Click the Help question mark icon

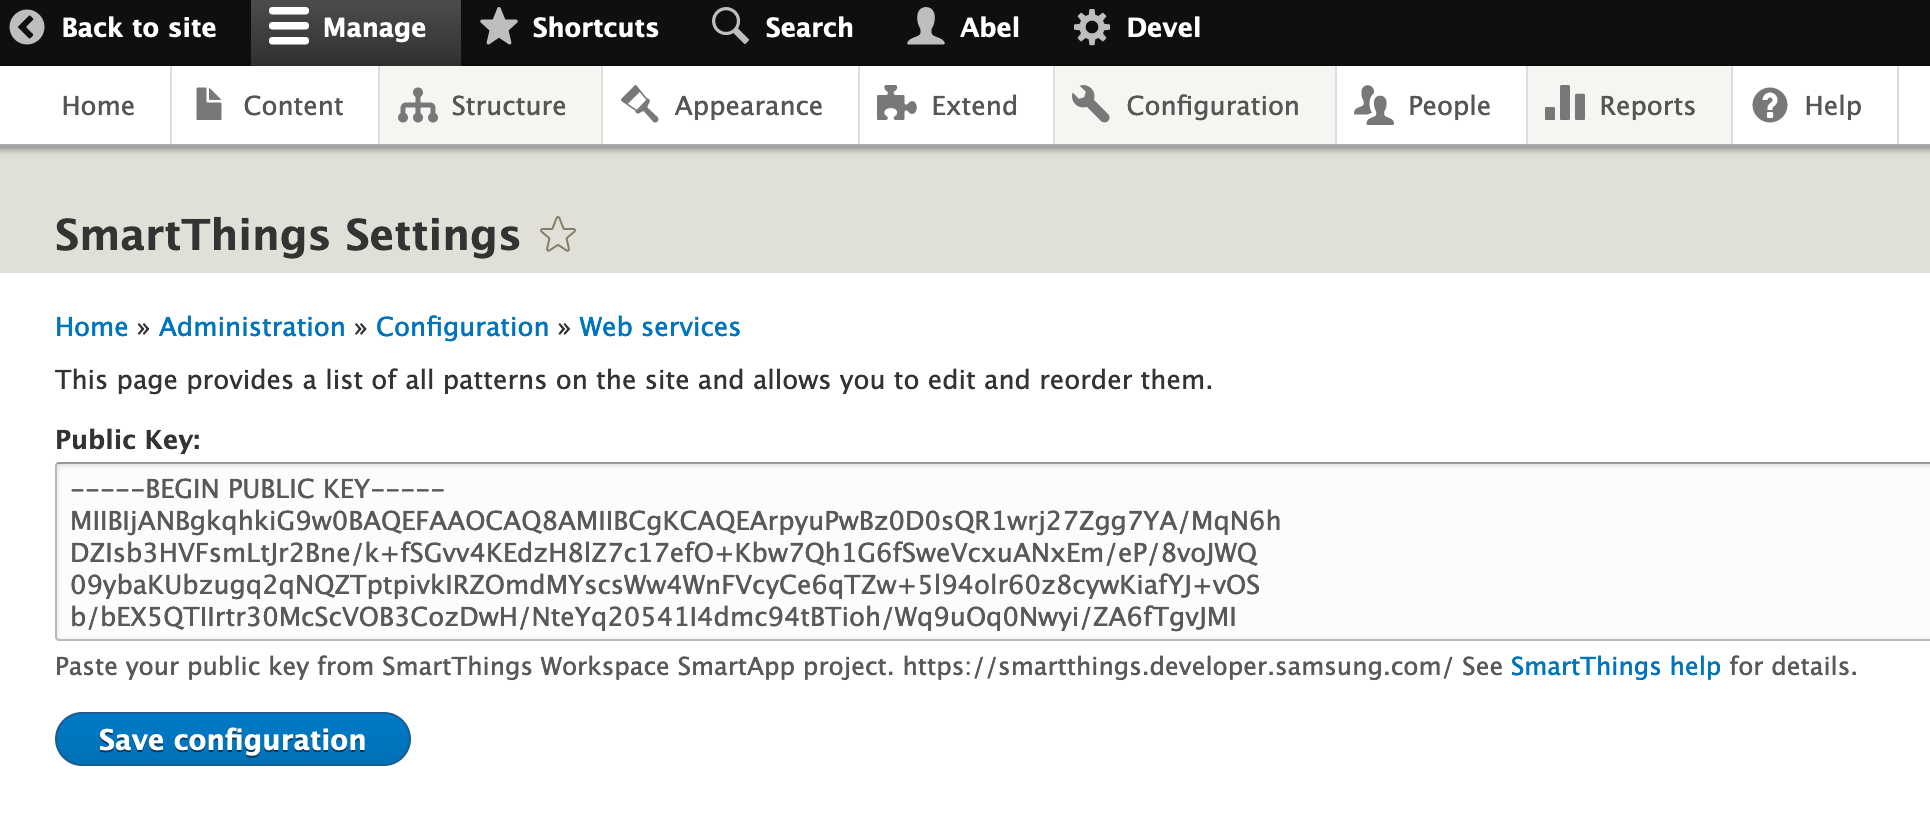coord(1770,105)
